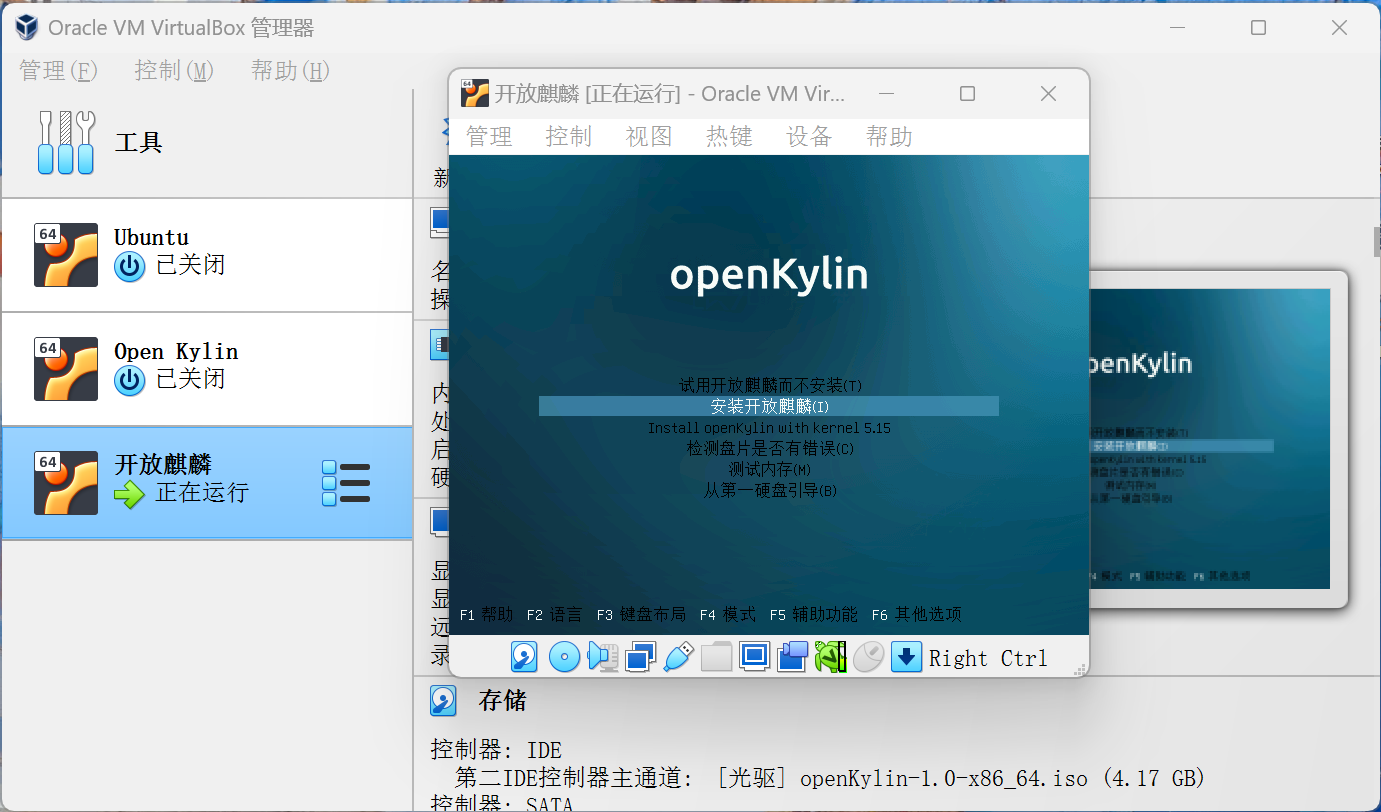
Task: Click the Ubuntu VM 64-bit OS icon
Action: 66,255
